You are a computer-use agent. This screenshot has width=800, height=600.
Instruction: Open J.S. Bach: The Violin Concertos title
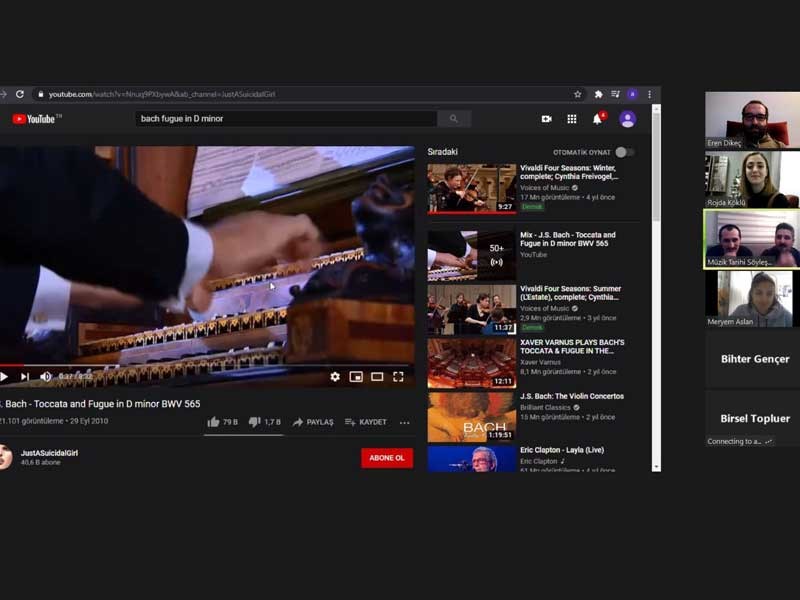572,396
